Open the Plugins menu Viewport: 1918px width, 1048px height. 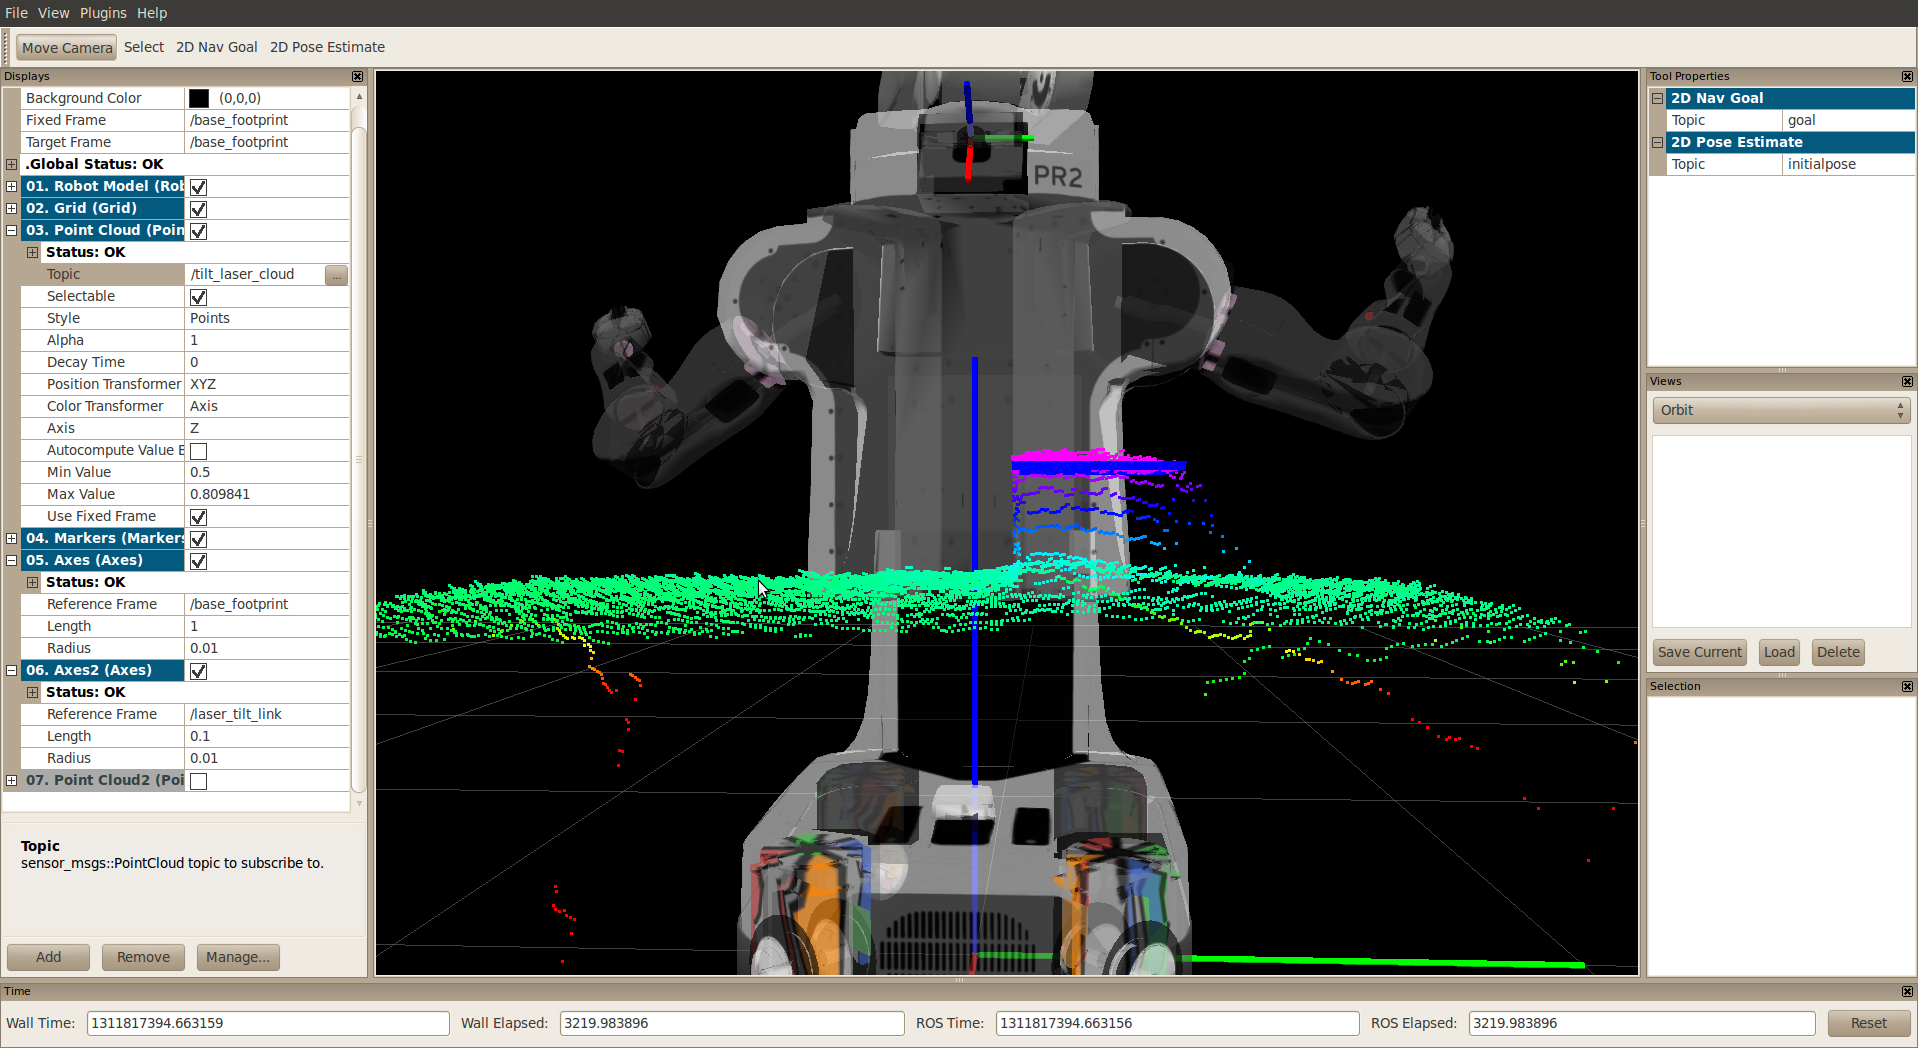103,13
